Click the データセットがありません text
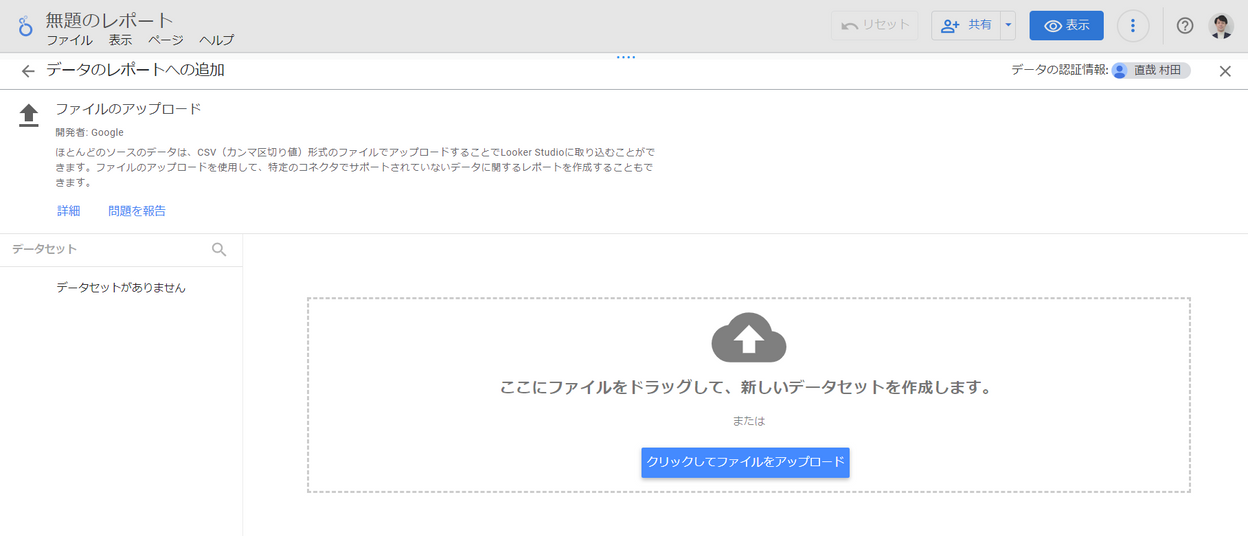1248x536 pixels. [121, 288]
